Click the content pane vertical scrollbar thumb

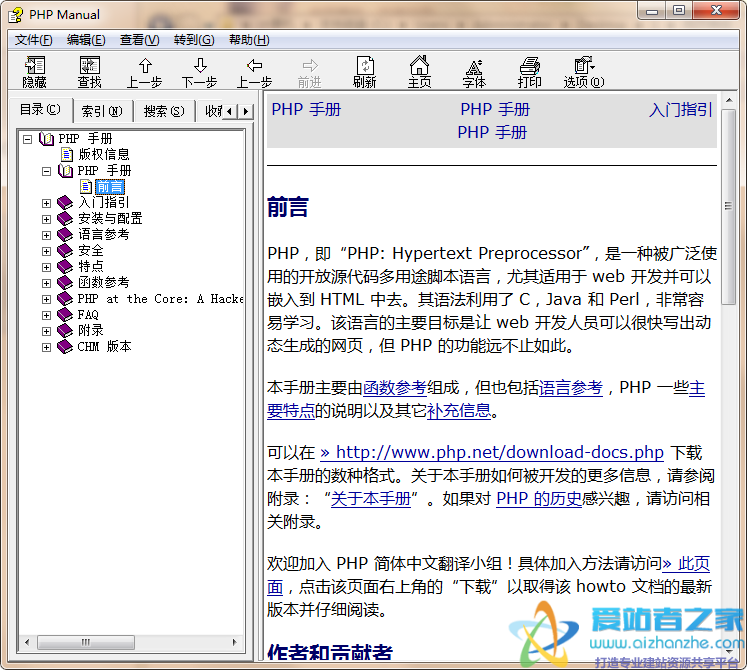[728, 206]
